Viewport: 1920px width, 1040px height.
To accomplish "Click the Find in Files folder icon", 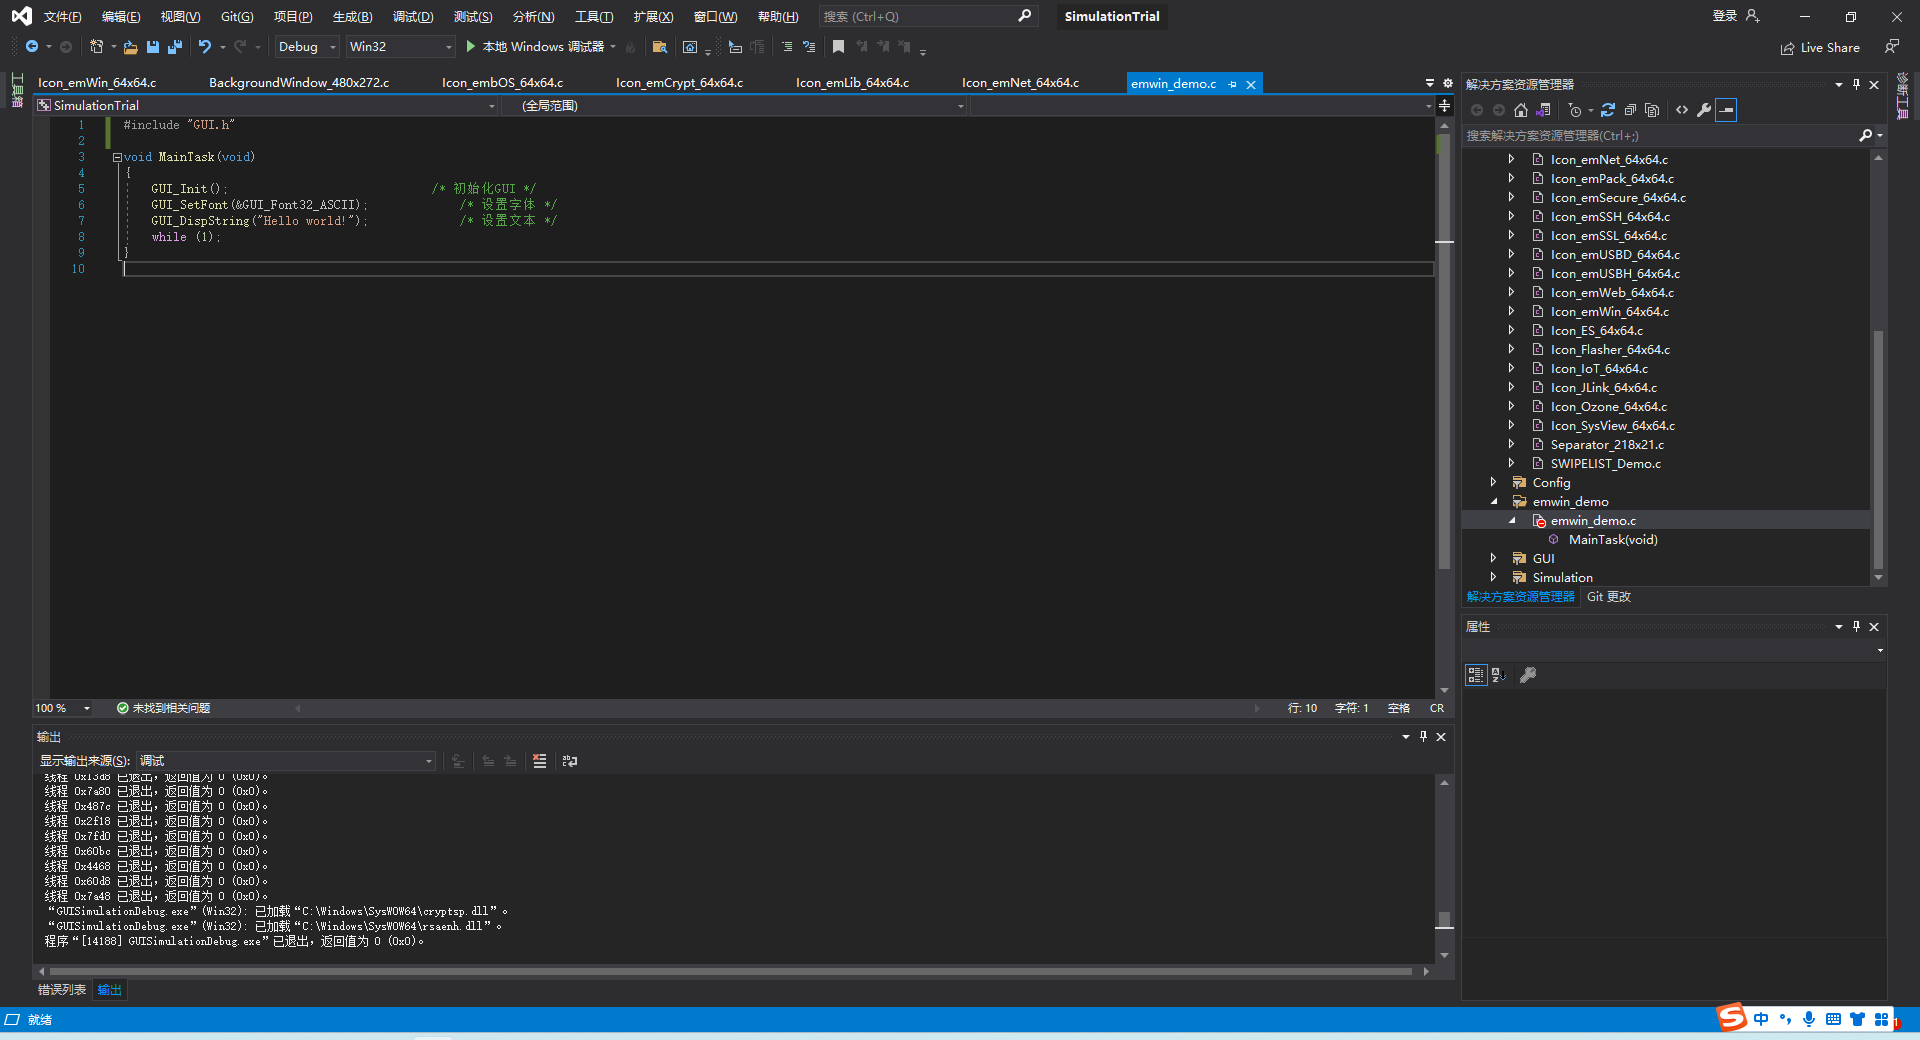I will coord(659,47).
